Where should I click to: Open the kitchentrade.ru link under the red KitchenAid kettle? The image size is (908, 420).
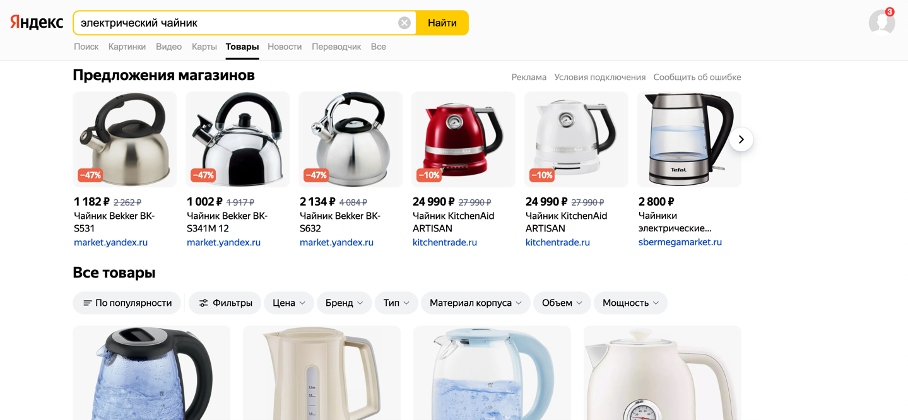coord(445,242)
